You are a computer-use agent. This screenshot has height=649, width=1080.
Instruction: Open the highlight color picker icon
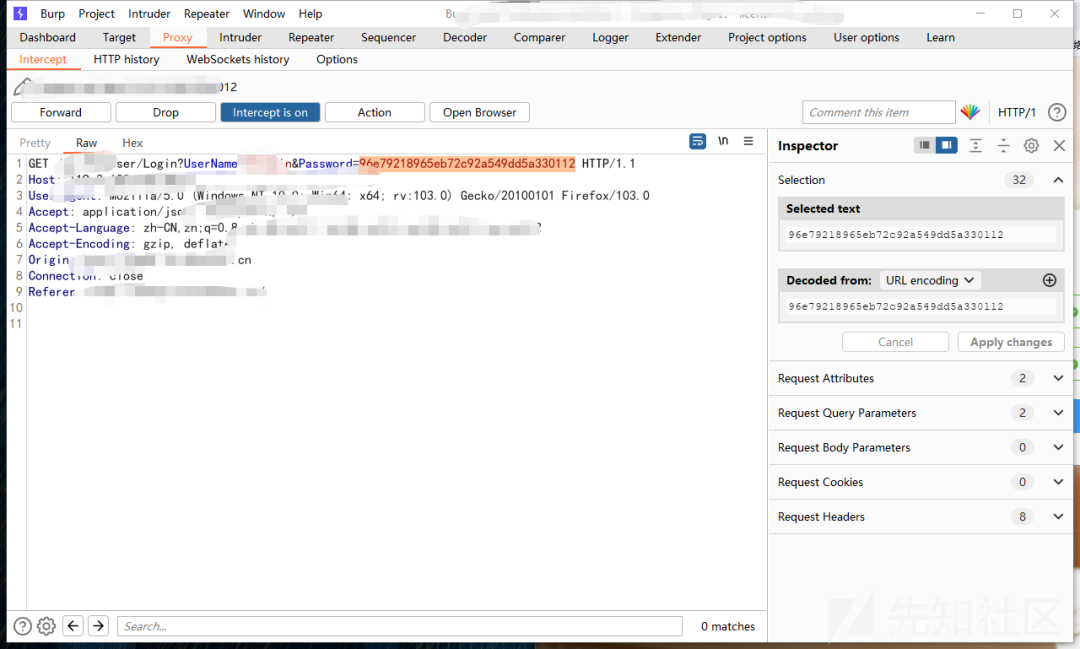pos(970,112)
